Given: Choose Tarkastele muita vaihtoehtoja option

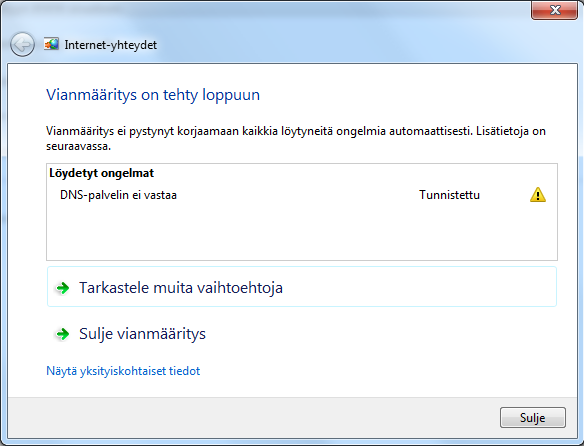Looking at the screenshot, I should 302,287.
